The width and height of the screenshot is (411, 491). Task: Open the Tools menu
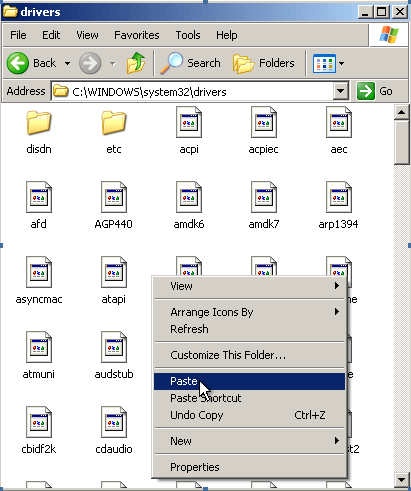pyautogui.click(x=188, y=35)
